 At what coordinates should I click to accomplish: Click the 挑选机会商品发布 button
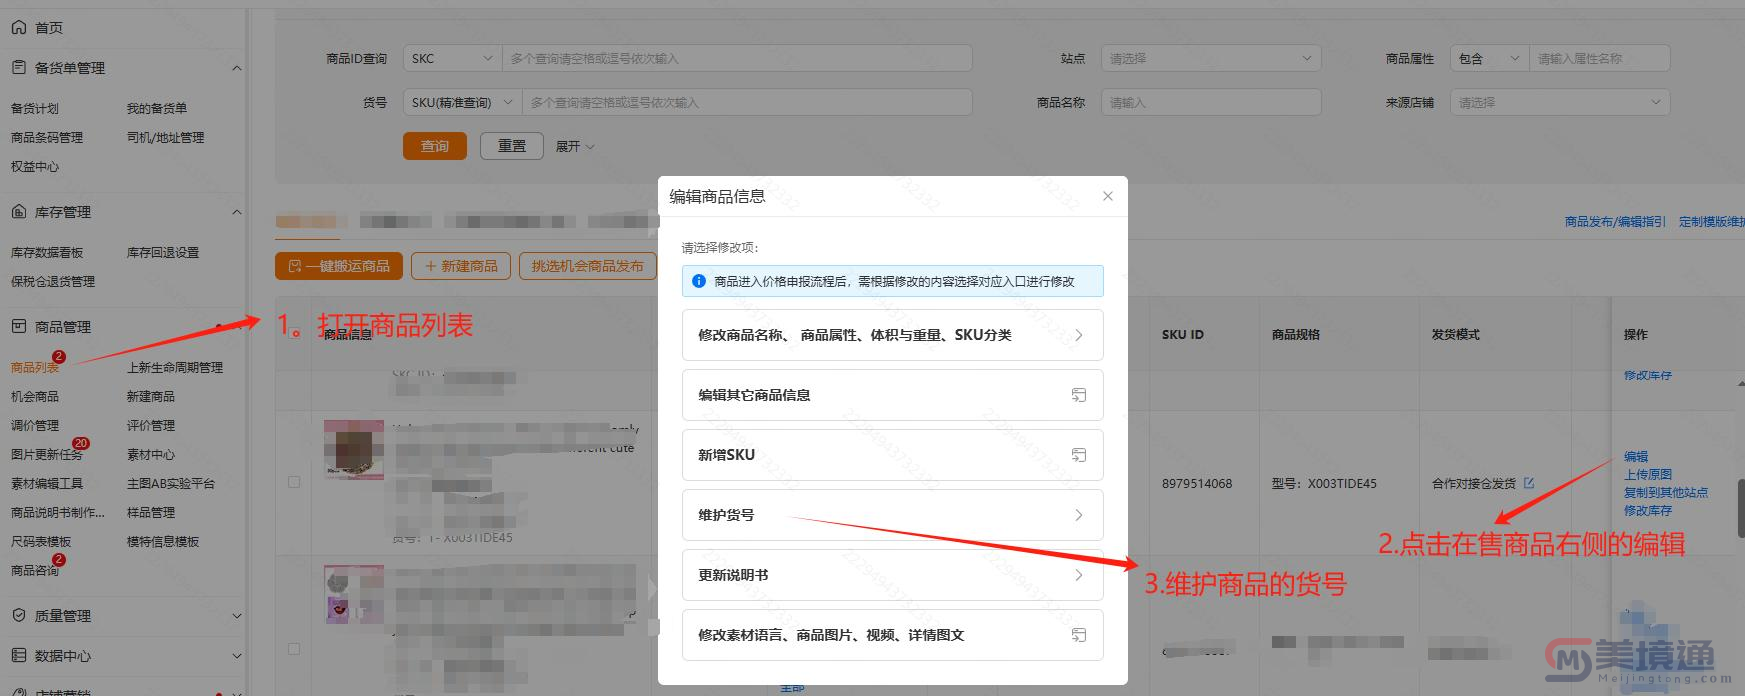[588, 266]
